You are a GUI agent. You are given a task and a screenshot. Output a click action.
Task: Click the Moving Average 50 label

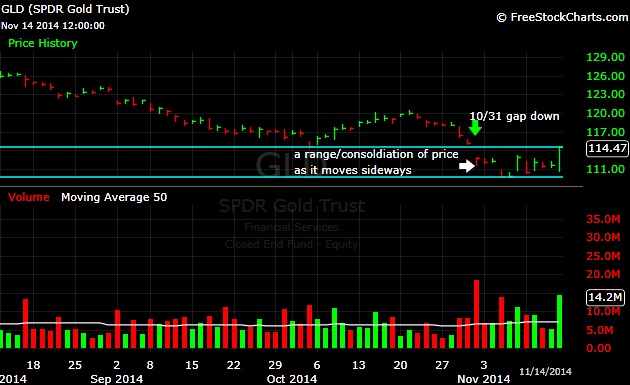click(114, 197)
